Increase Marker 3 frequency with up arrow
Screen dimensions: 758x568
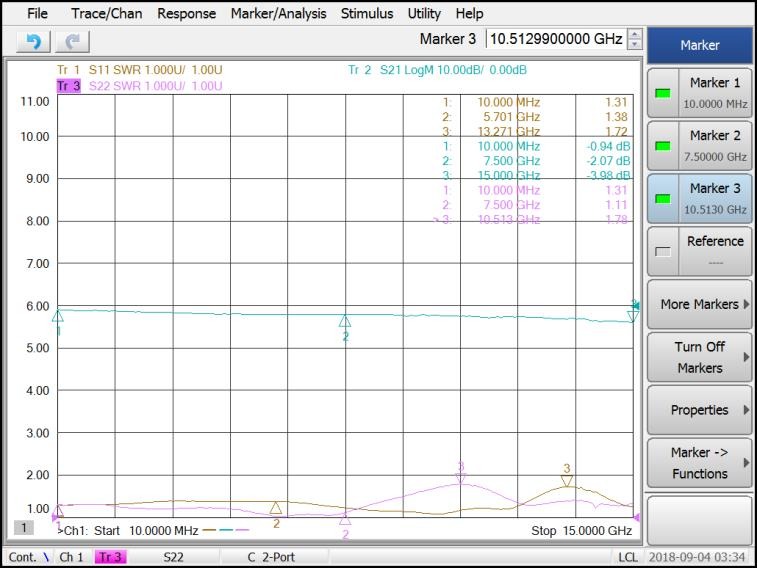click(634, 34)
